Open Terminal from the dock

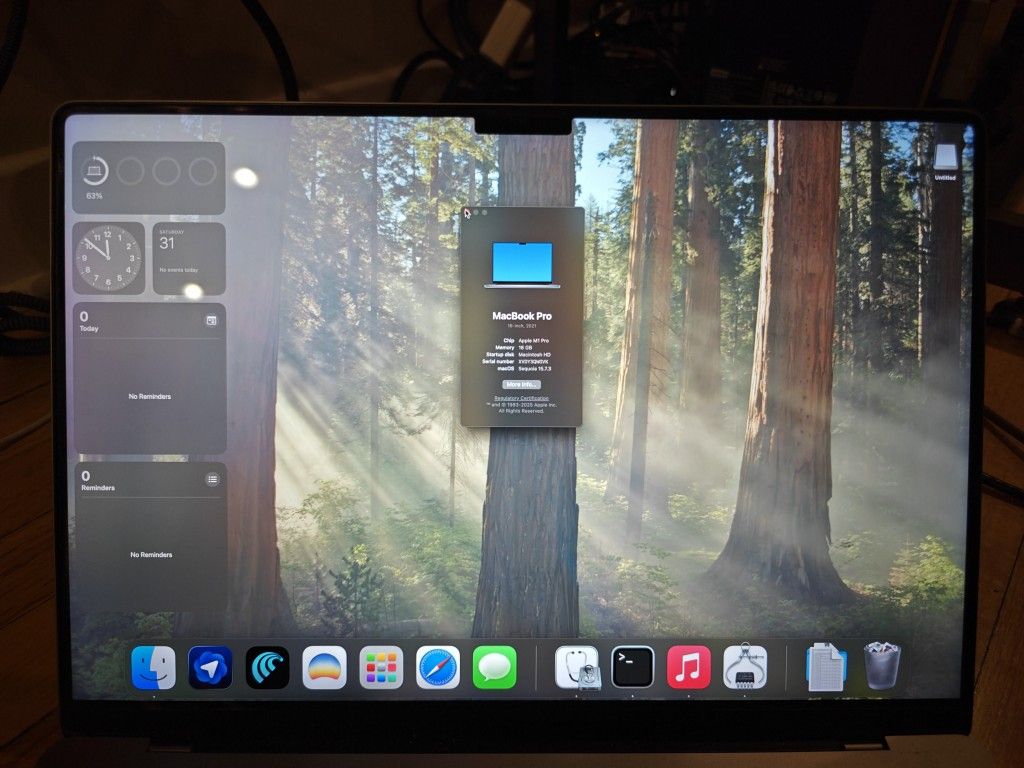[633, 667]
